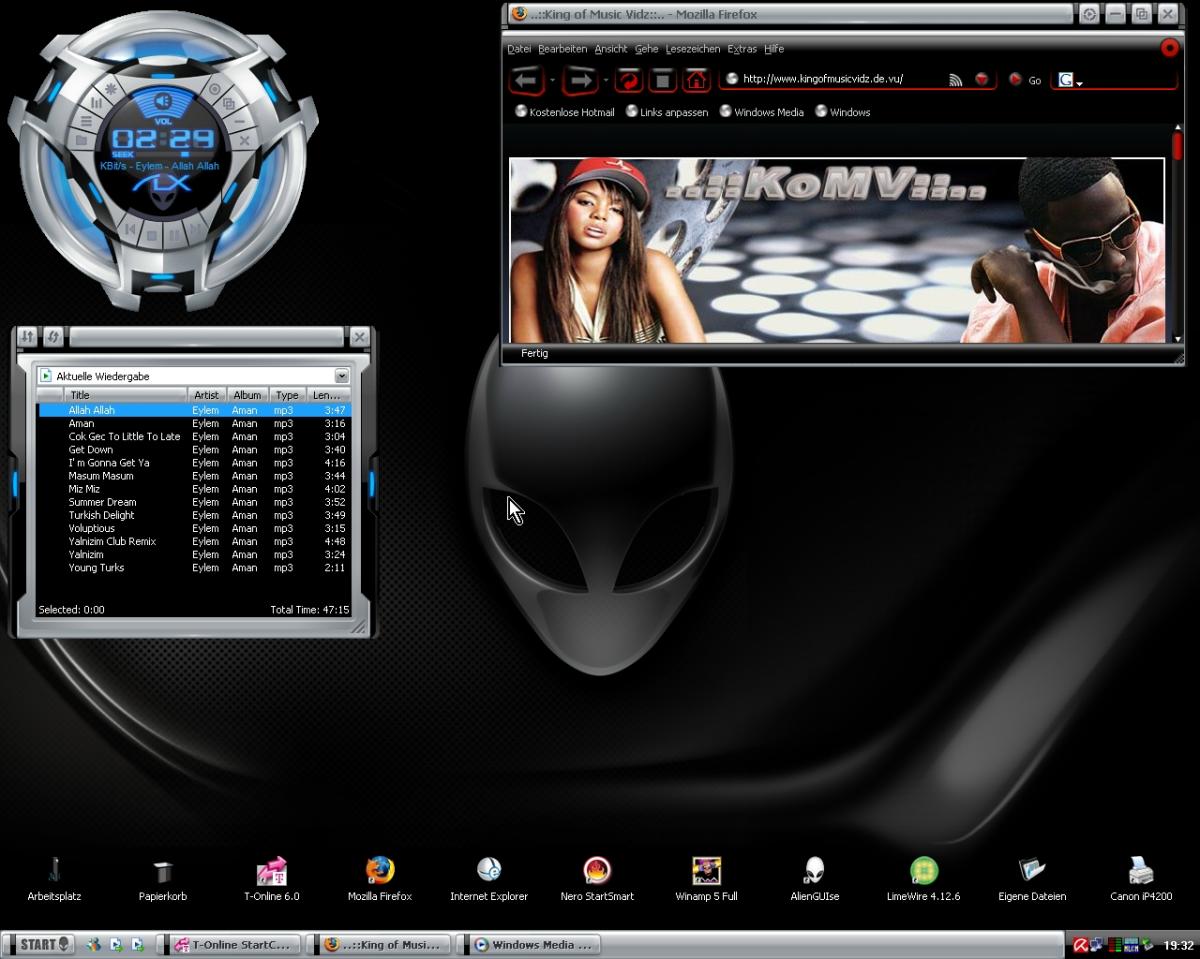The image size is (1200, 959).
Task: Go to the Firefox home page icon
Action: click(696, 80)
